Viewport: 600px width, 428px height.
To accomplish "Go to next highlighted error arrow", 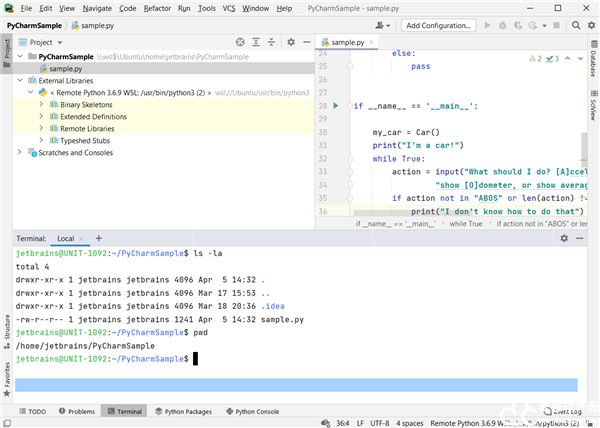I will pyautogui.click(x=580, y=59).
